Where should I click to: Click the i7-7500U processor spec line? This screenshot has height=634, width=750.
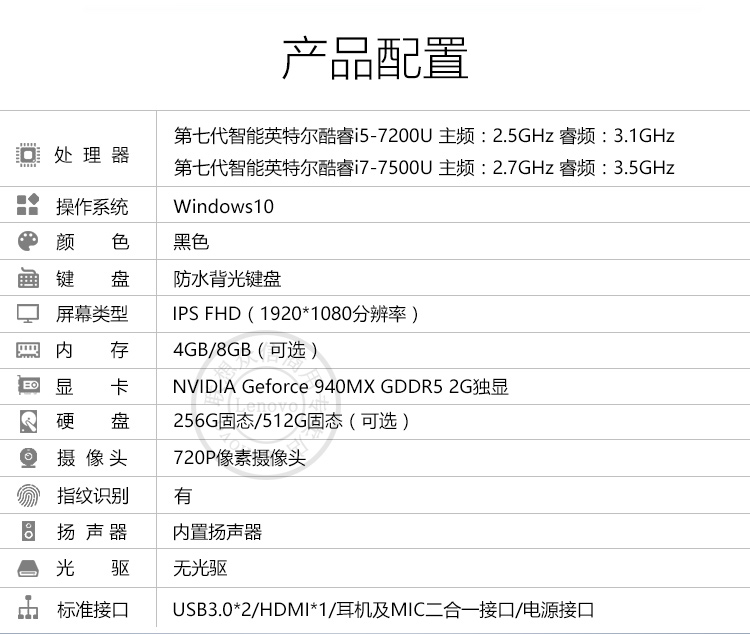tap(424, 168)
